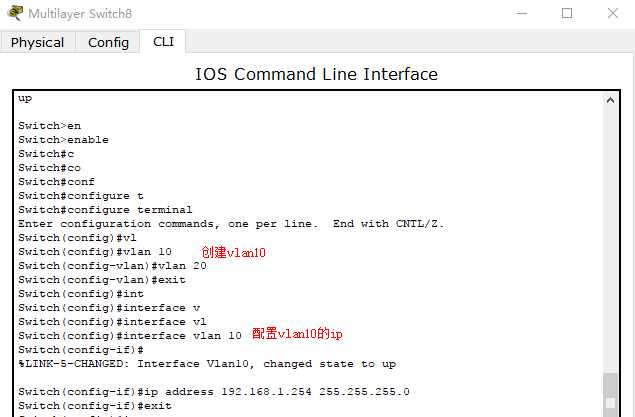Image resolution: width=635 pixels, height=417 pixels.
Task: Click the '%LINK-5-CHANGED' message line
Action: click(207, 364)
